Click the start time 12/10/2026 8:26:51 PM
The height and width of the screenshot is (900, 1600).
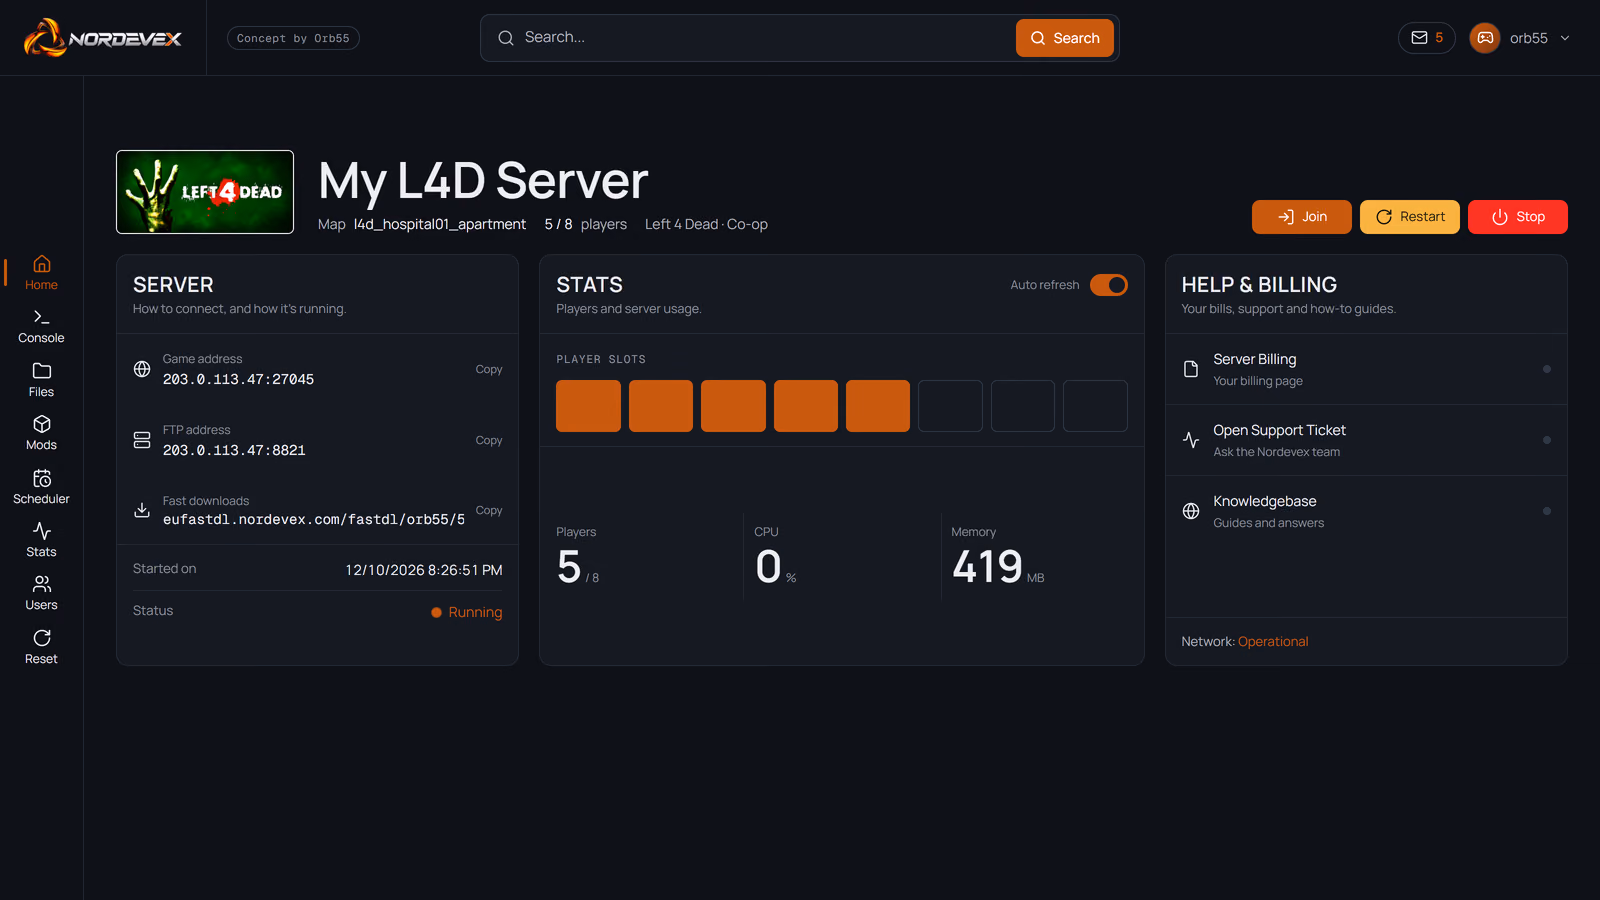424,570
